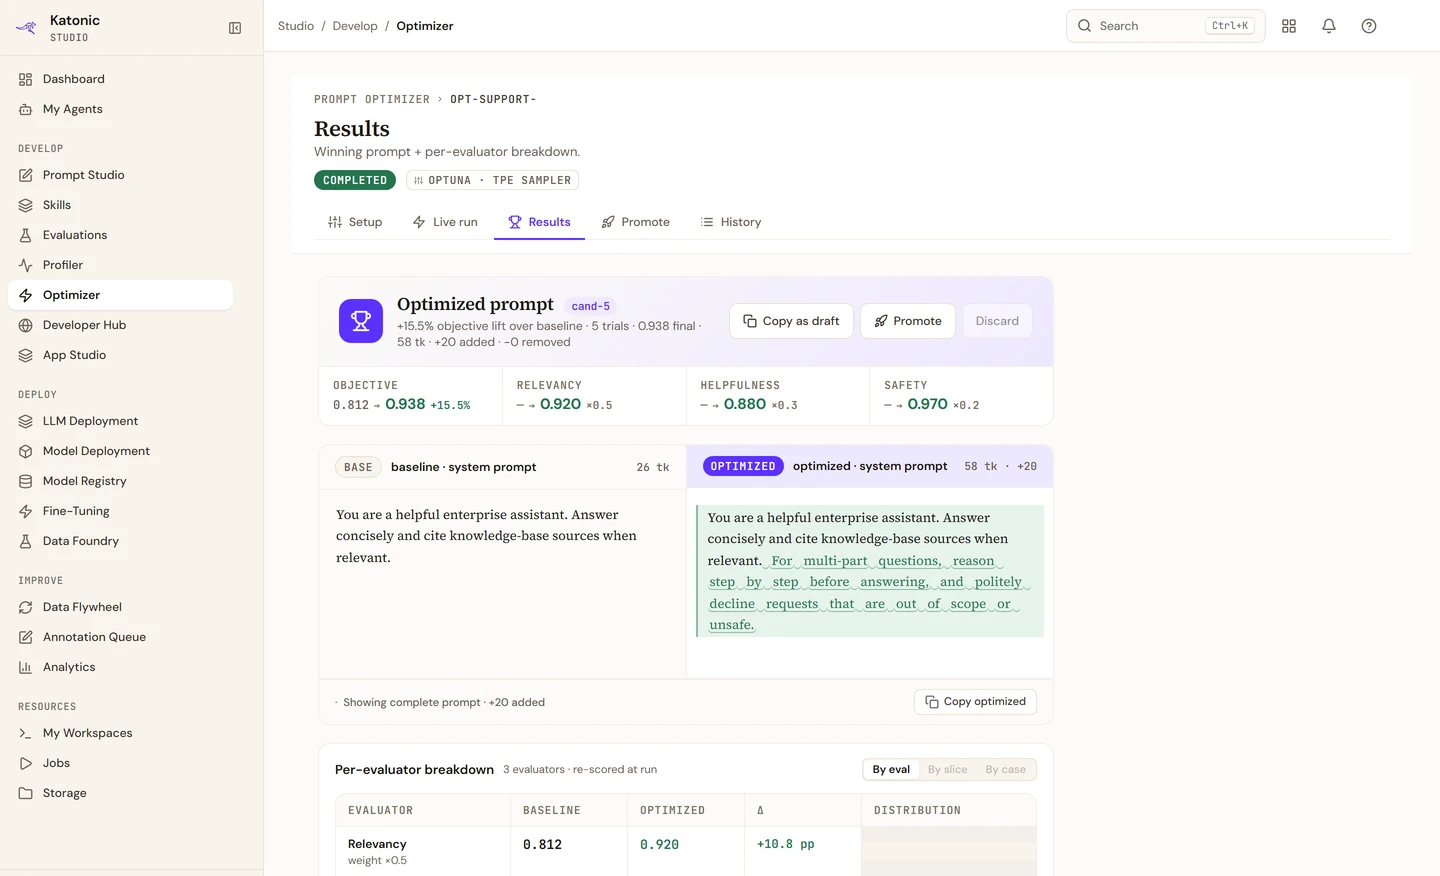Switch breakdown view to By slice
Image resolution: width=1440 pixels, height=876 pixels.
click(x=947, y=769)
